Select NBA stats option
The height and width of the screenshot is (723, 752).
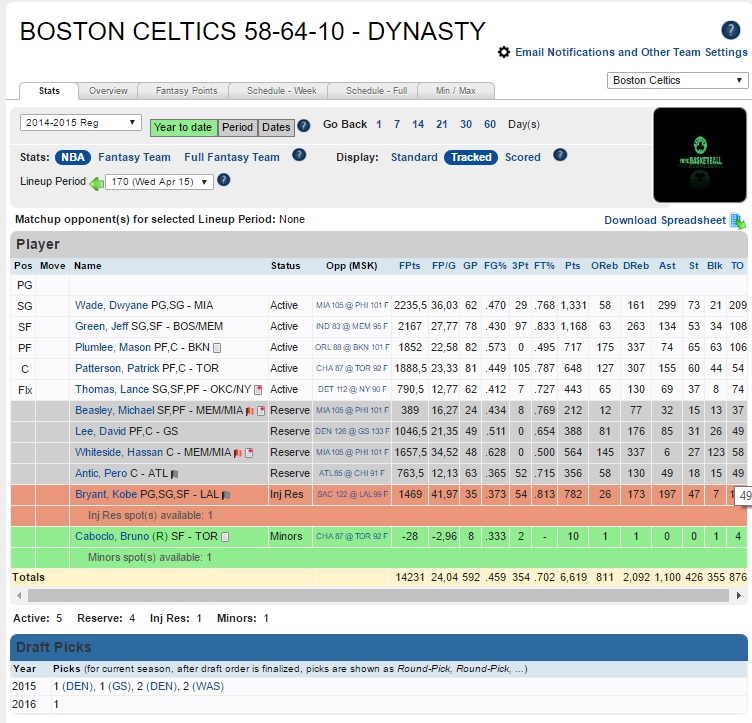tap(73, 157)
